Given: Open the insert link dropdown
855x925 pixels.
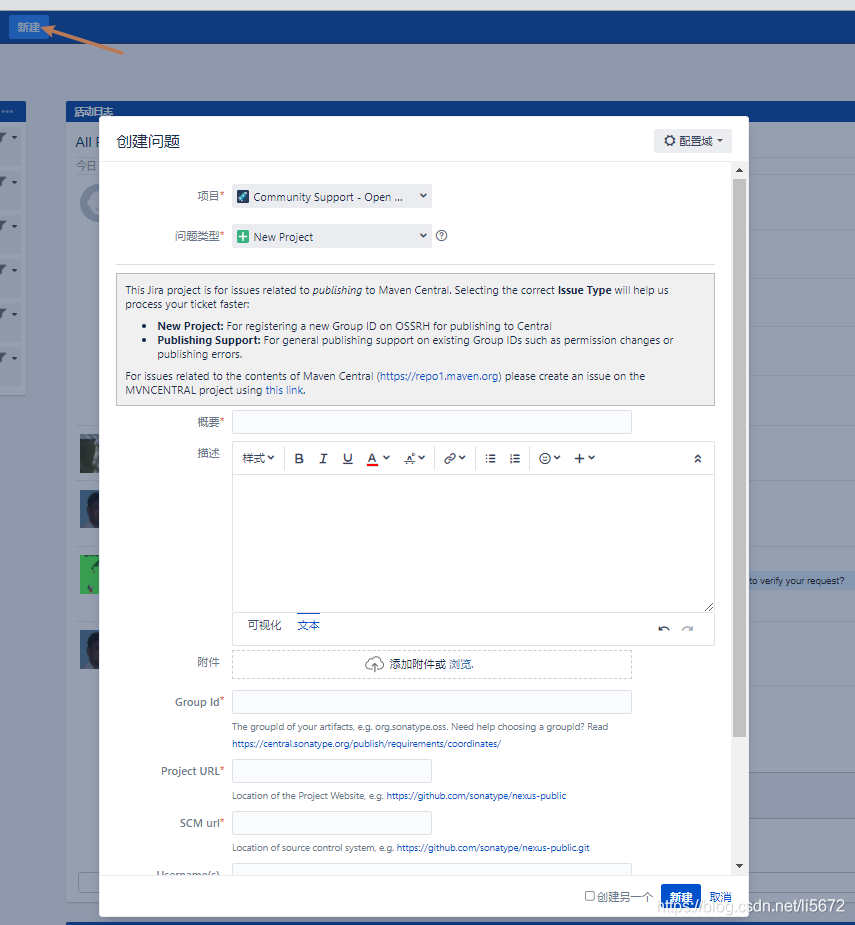Looking at the screenshot, I should pos(454,458).
